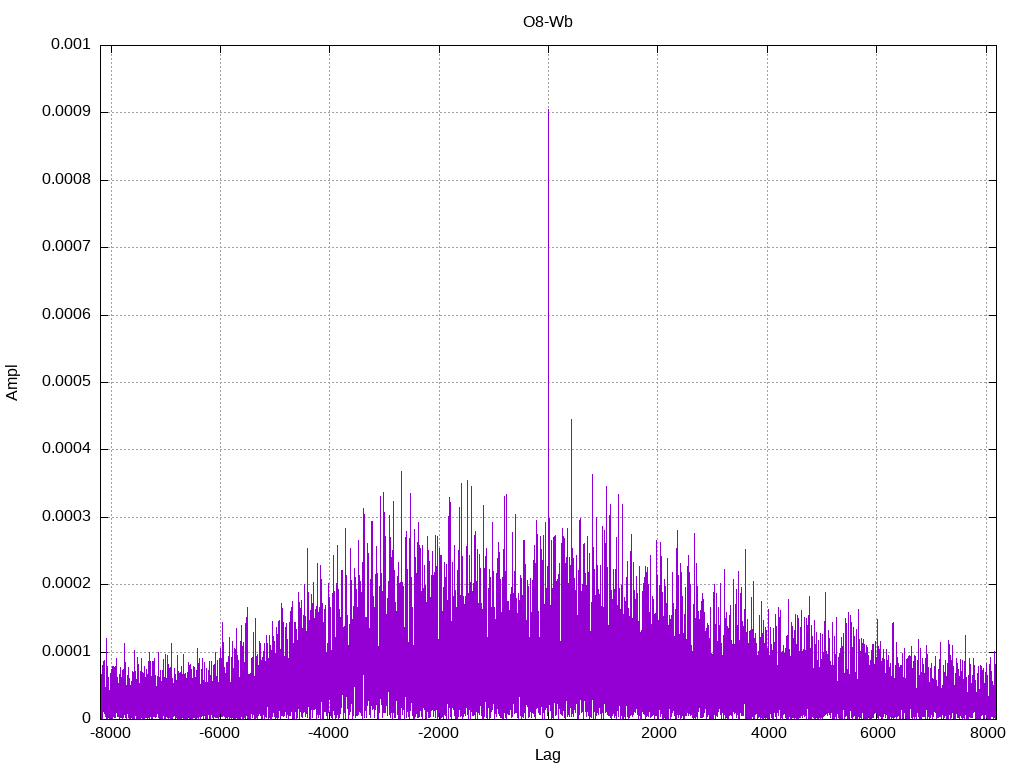
Task: Click the 0.0003 y-axis tick label
Action: click(66, 517)
